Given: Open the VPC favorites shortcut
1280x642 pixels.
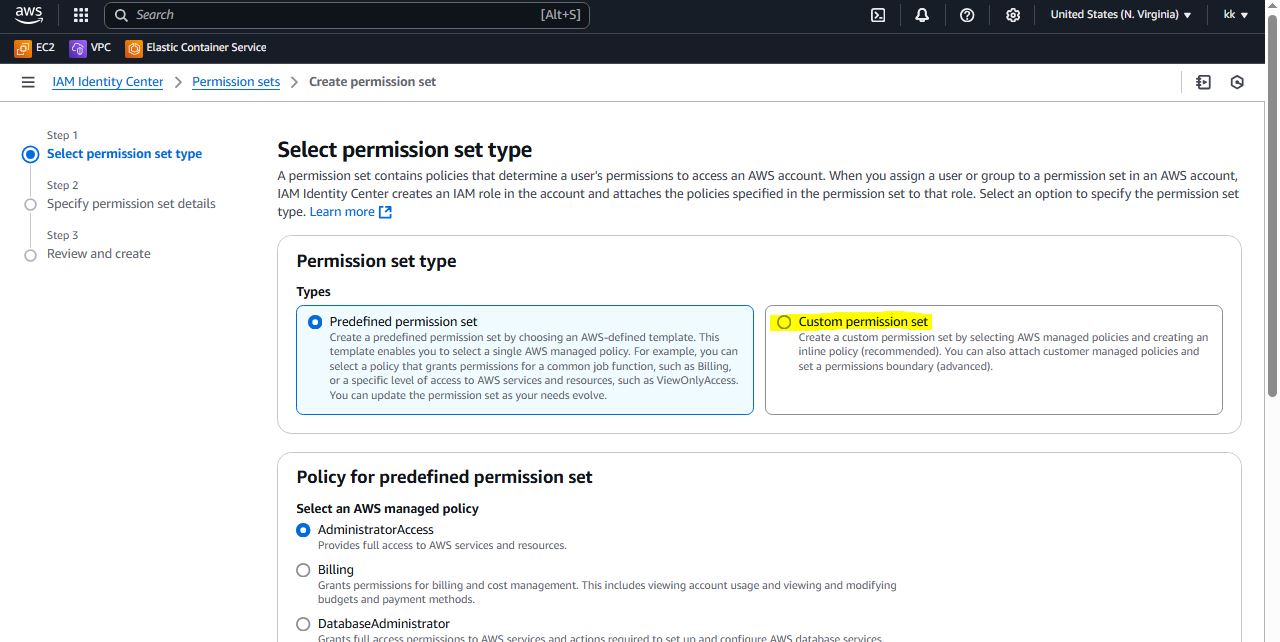Looking at the screenshot, I should pos(90,47).
